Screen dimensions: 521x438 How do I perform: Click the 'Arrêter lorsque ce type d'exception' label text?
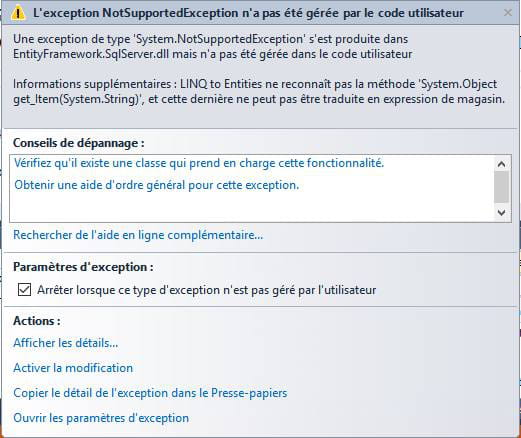(x=207, y=290)
